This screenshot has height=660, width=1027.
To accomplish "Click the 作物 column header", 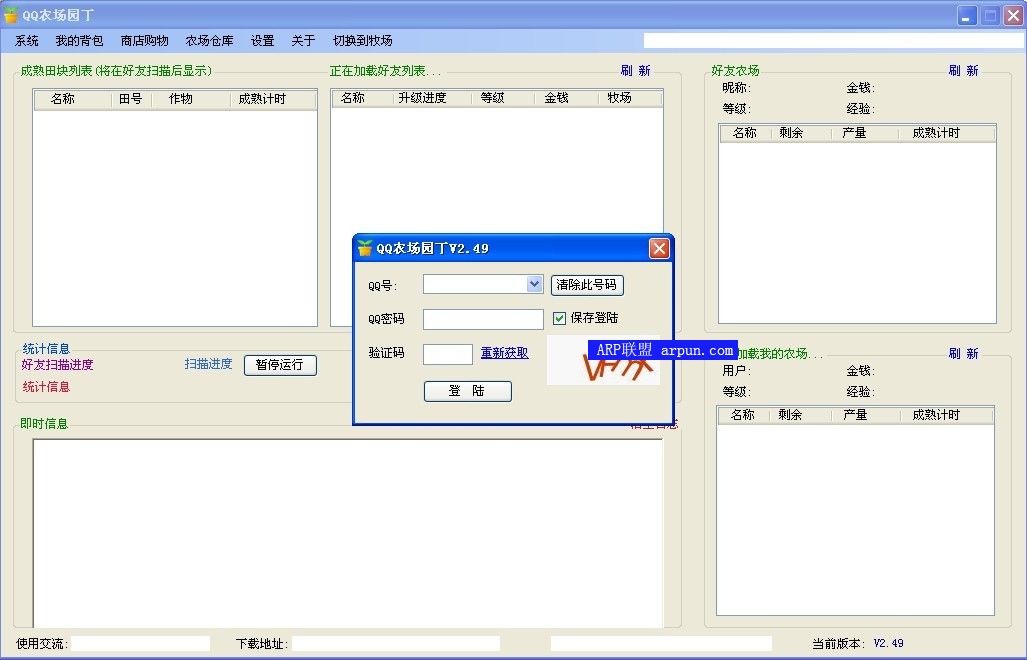I will [191, 99].
